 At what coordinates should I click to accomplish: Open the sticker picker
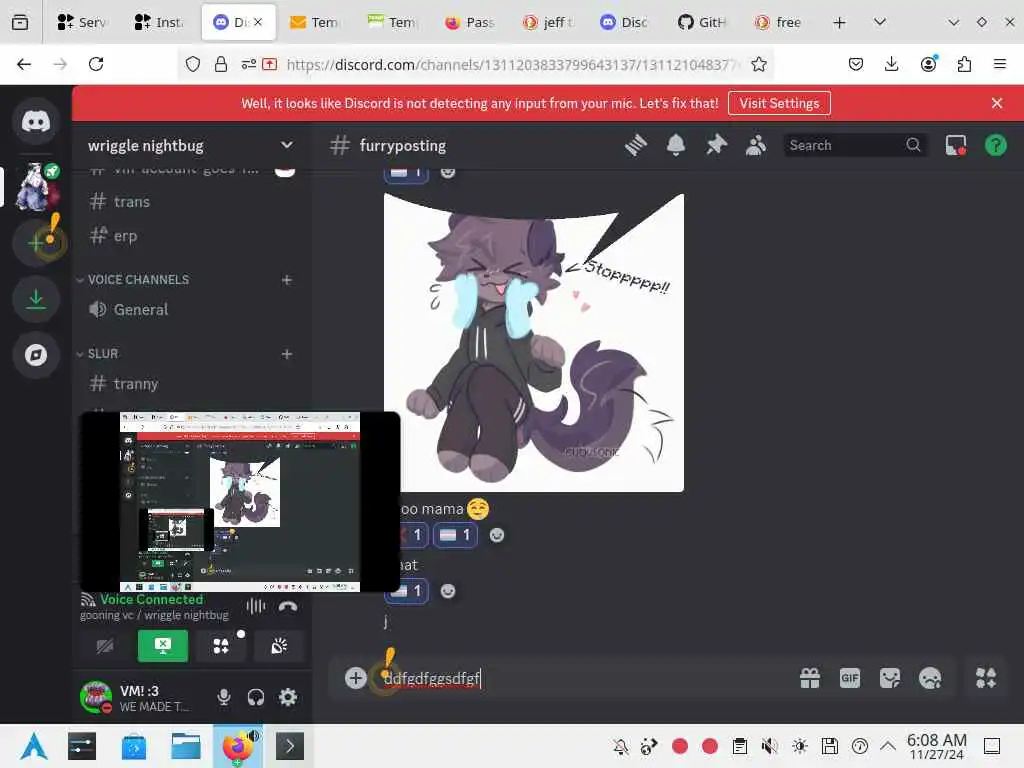(889, 679)
